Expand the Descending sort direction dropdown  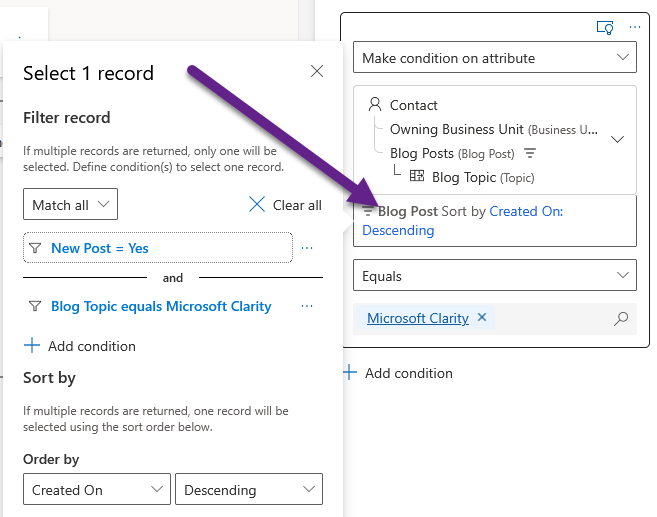click(248, 490)
